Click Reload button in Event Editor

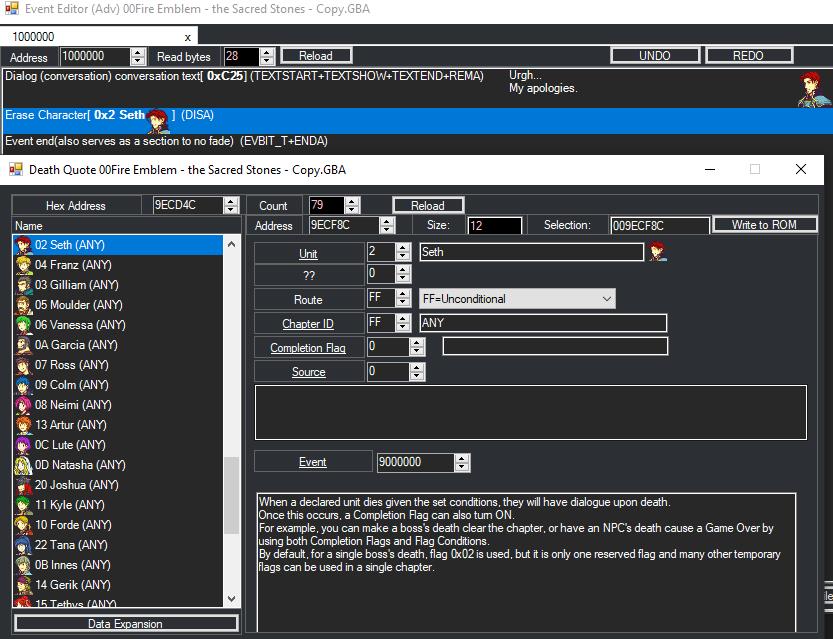(x=316, y=56)
